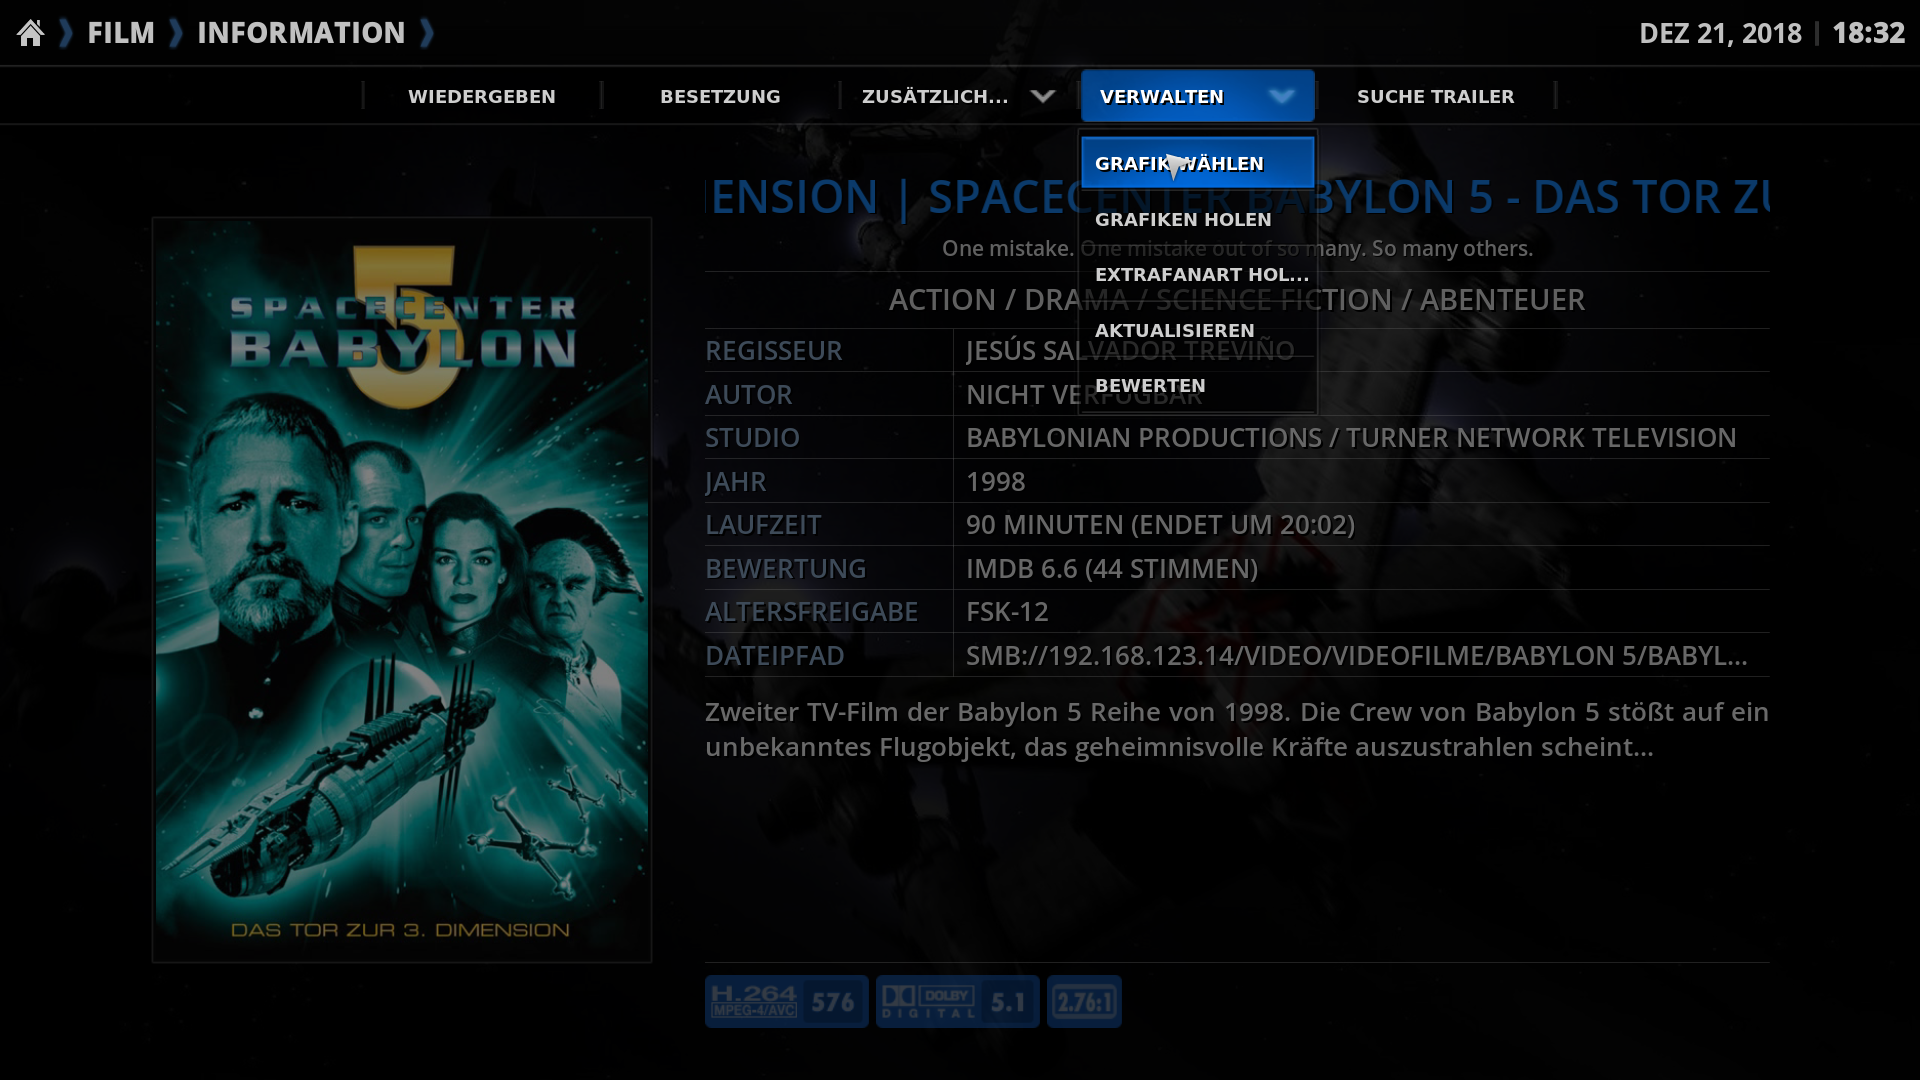Select EXTRAFANART HOL... menu entry
Viewport: 1920px width, 1080px height.
[x=1197, y=274]
